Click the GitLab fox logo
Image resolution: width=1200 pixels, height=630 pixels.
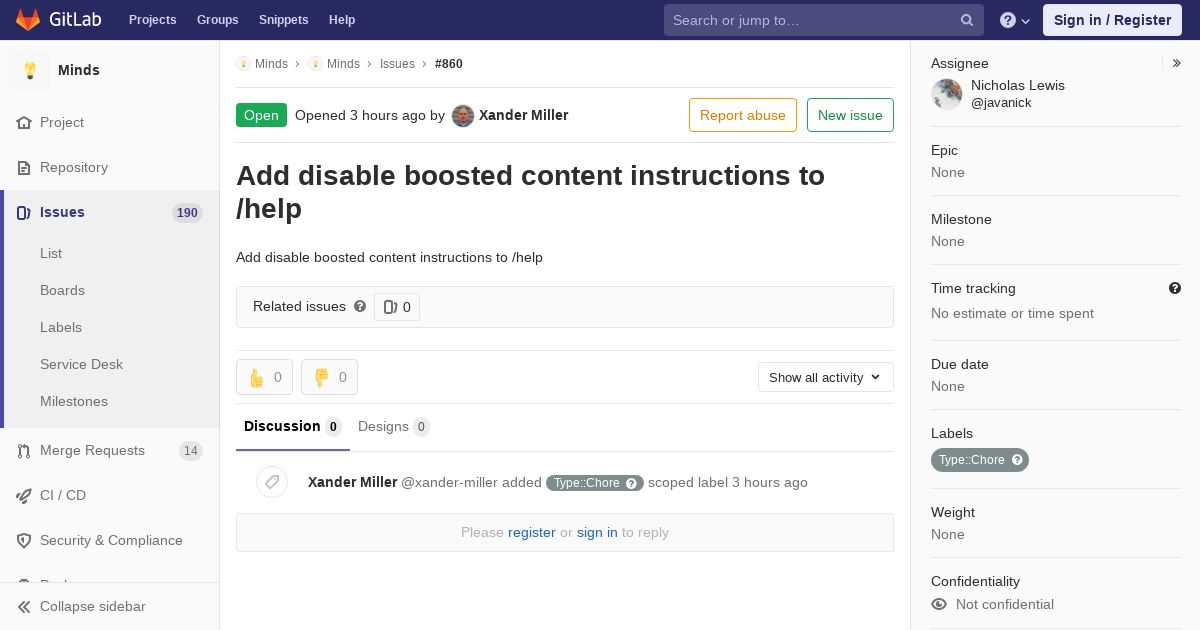(x=28, y=19)
